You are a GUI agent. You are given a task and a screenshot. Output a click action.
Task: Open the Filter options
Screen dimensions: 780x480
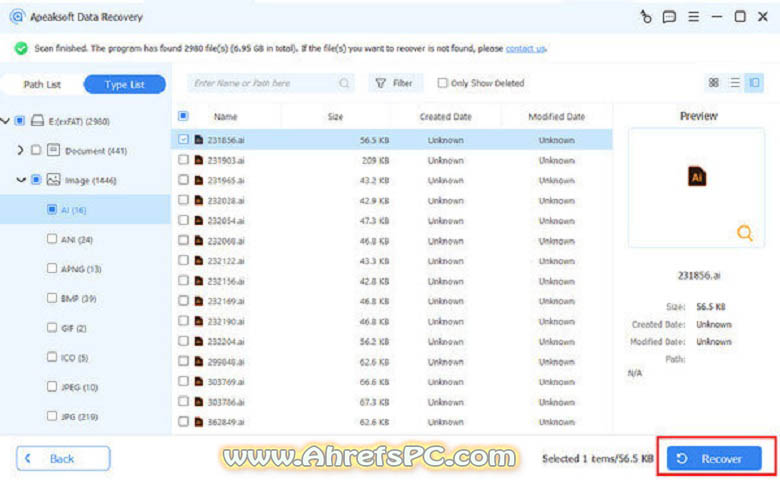(x=395, y=83)
